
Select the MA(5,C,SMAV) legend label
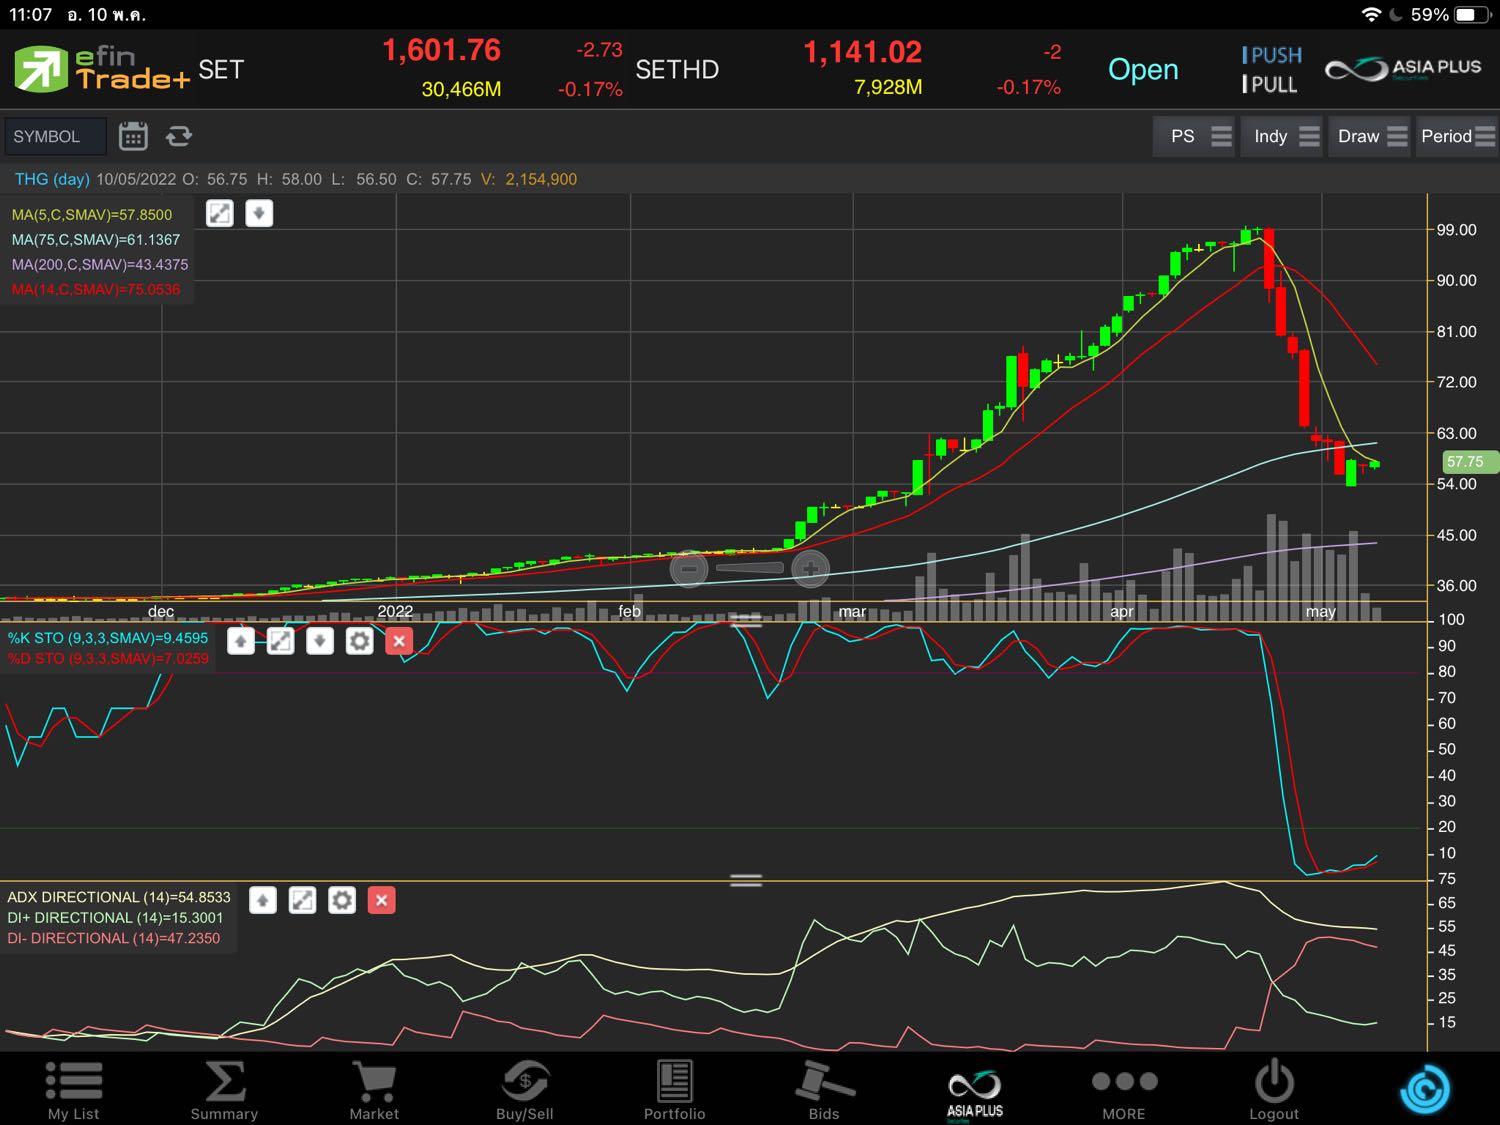click(92, 215)
